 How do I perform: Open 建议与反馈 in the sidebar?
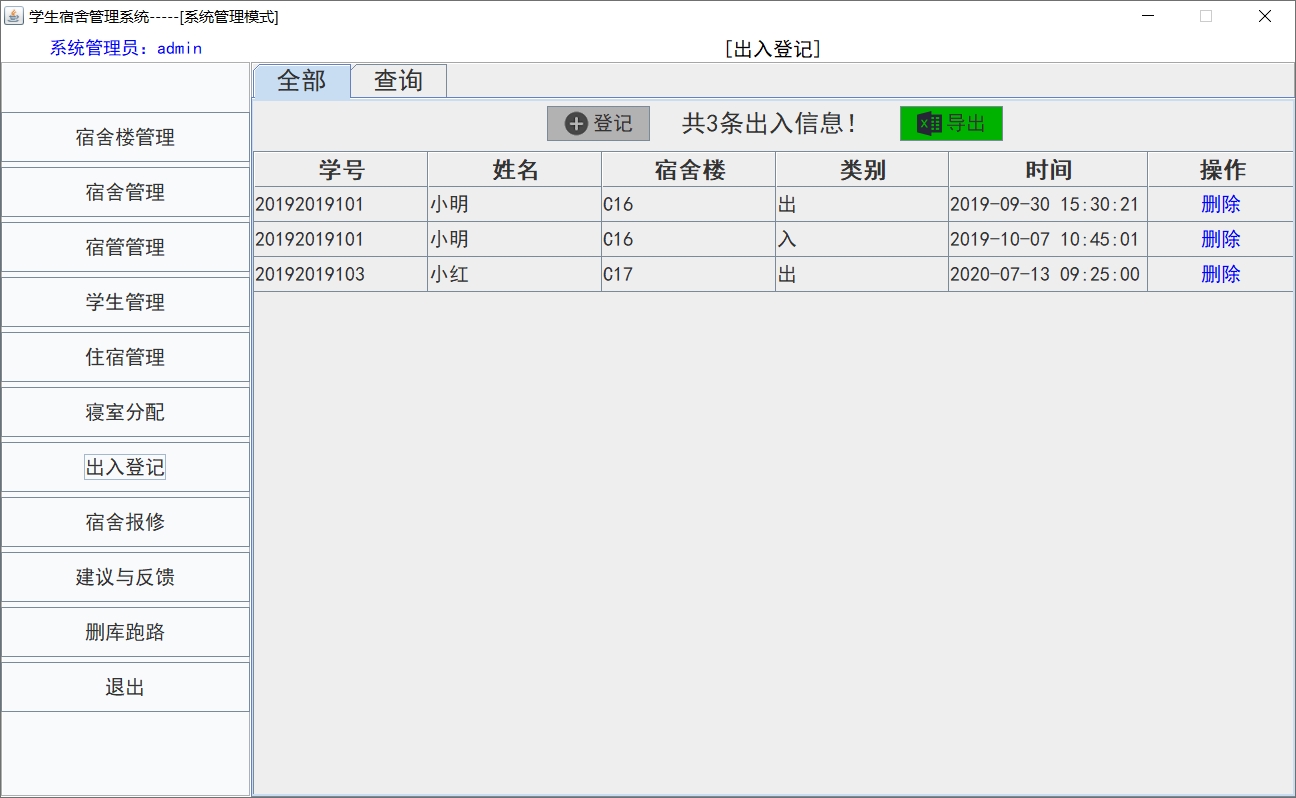point(125,577)
